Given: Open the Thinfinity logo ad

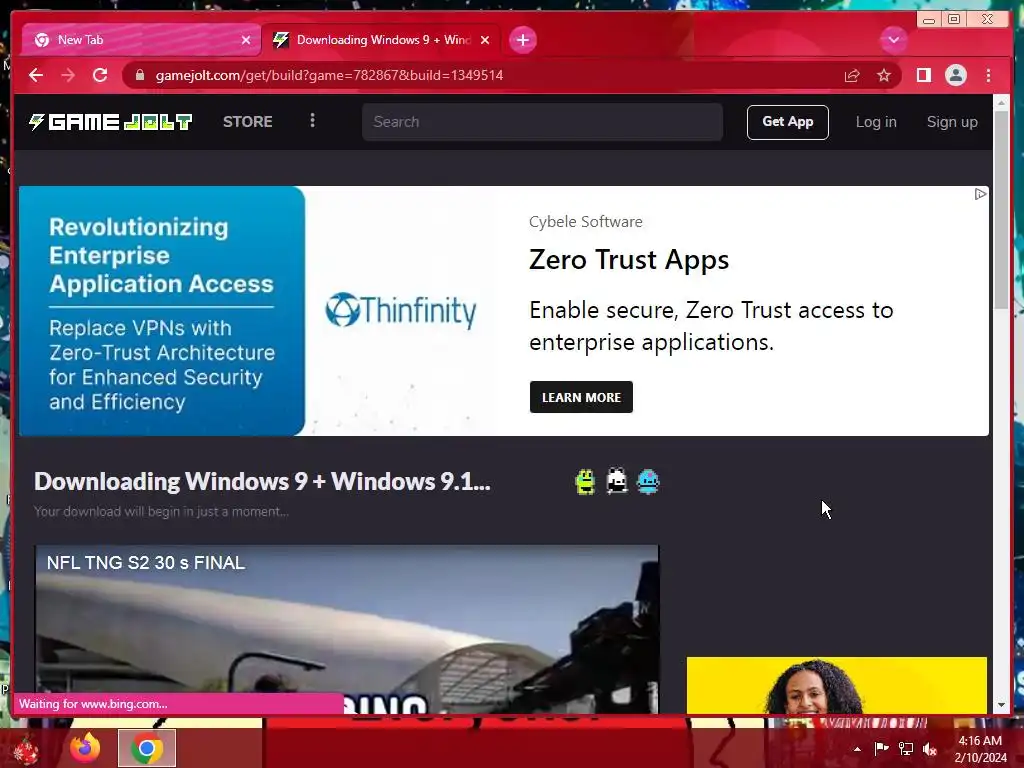Looking at the screenshot, I should tap(400, 310).
